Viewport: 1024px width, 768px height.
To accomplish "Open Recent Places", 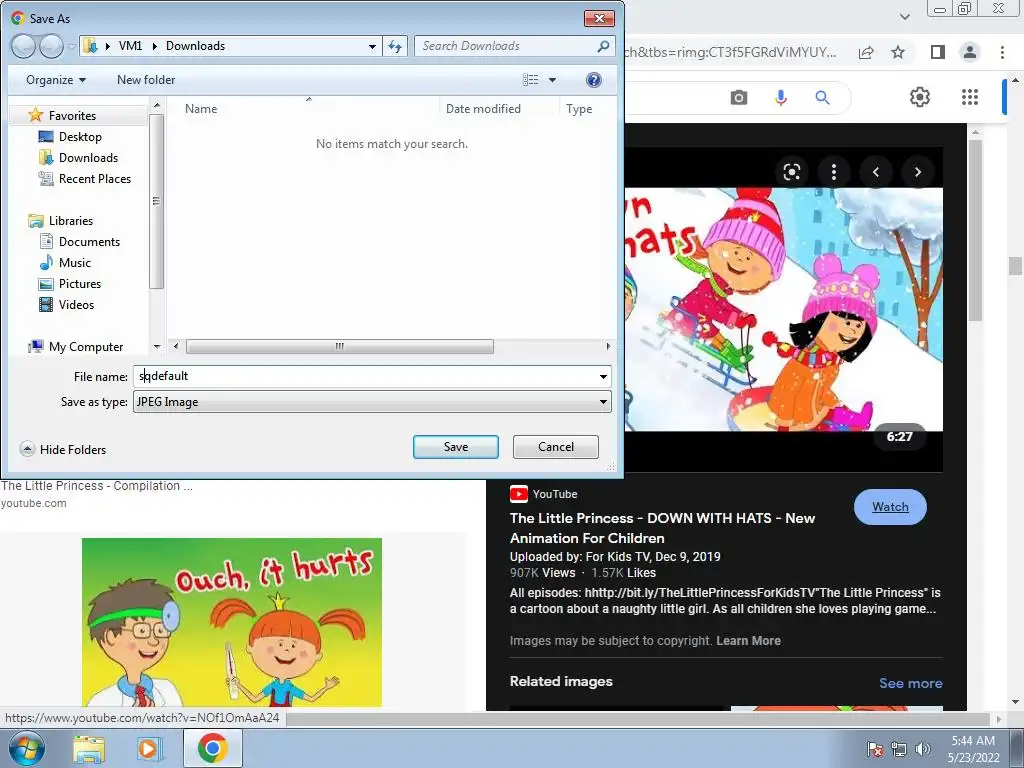I will [x=95, y=178].
